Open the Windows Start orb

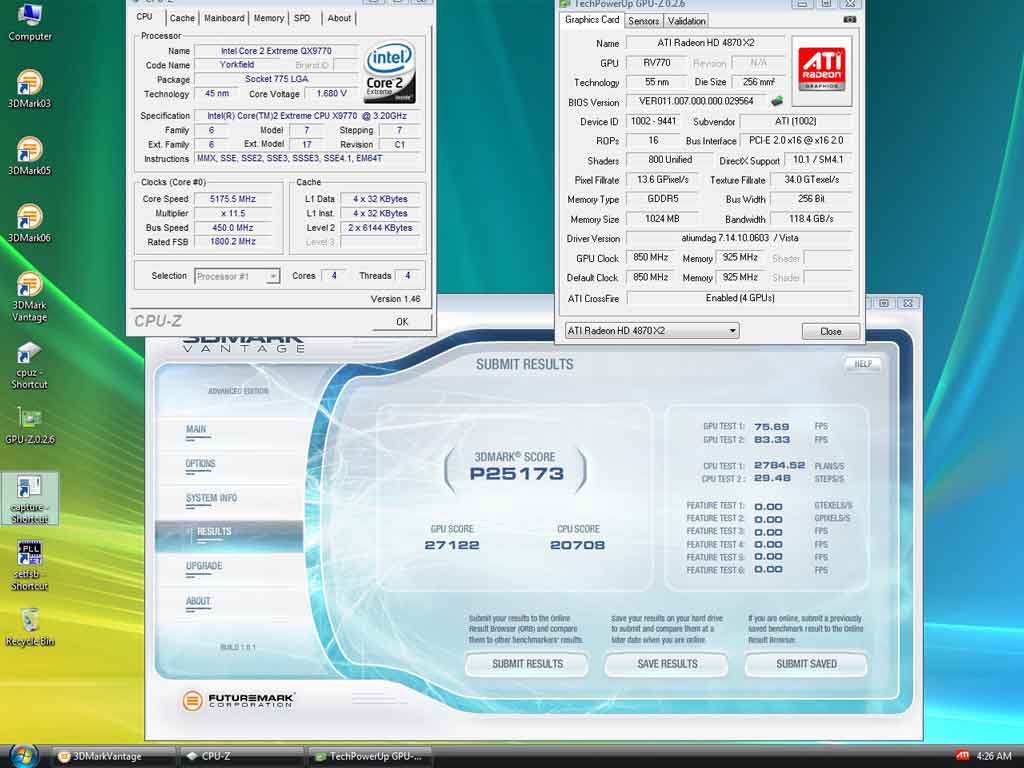pos(24,756)
